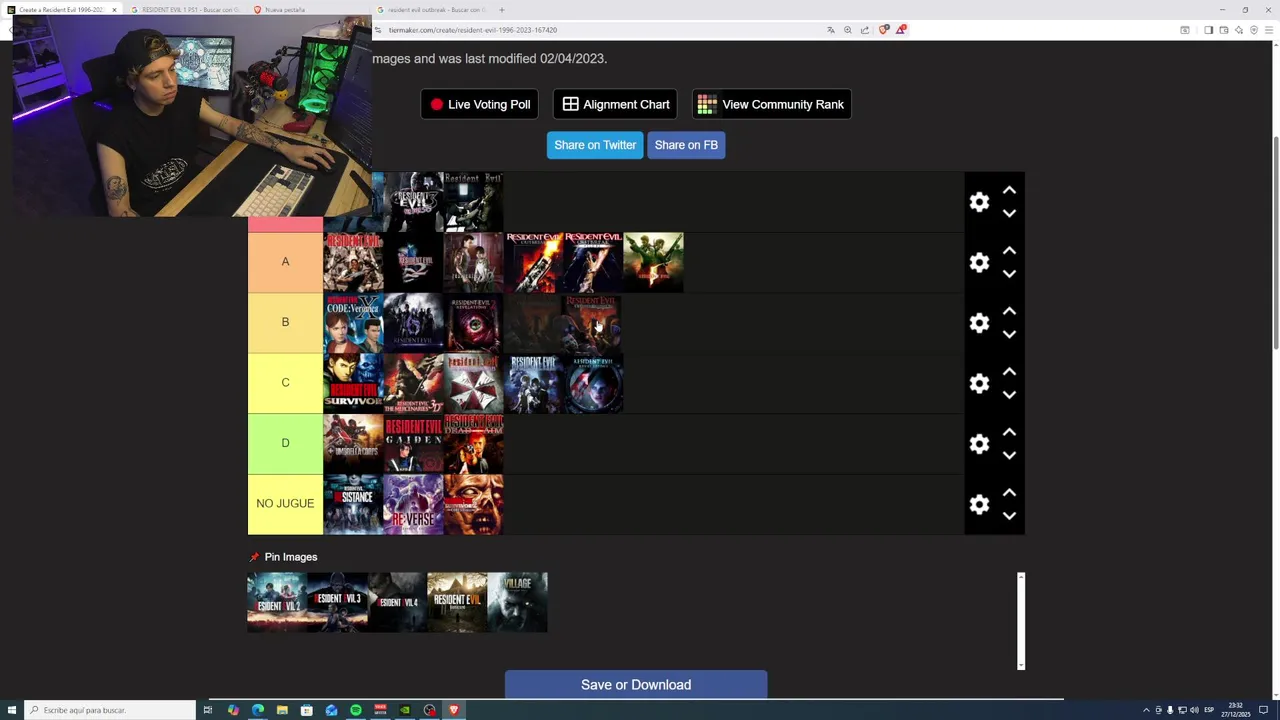Click the translate page icon in address bar
Viewport: 1280px width, 720px height.
click(x=831, y=30)
